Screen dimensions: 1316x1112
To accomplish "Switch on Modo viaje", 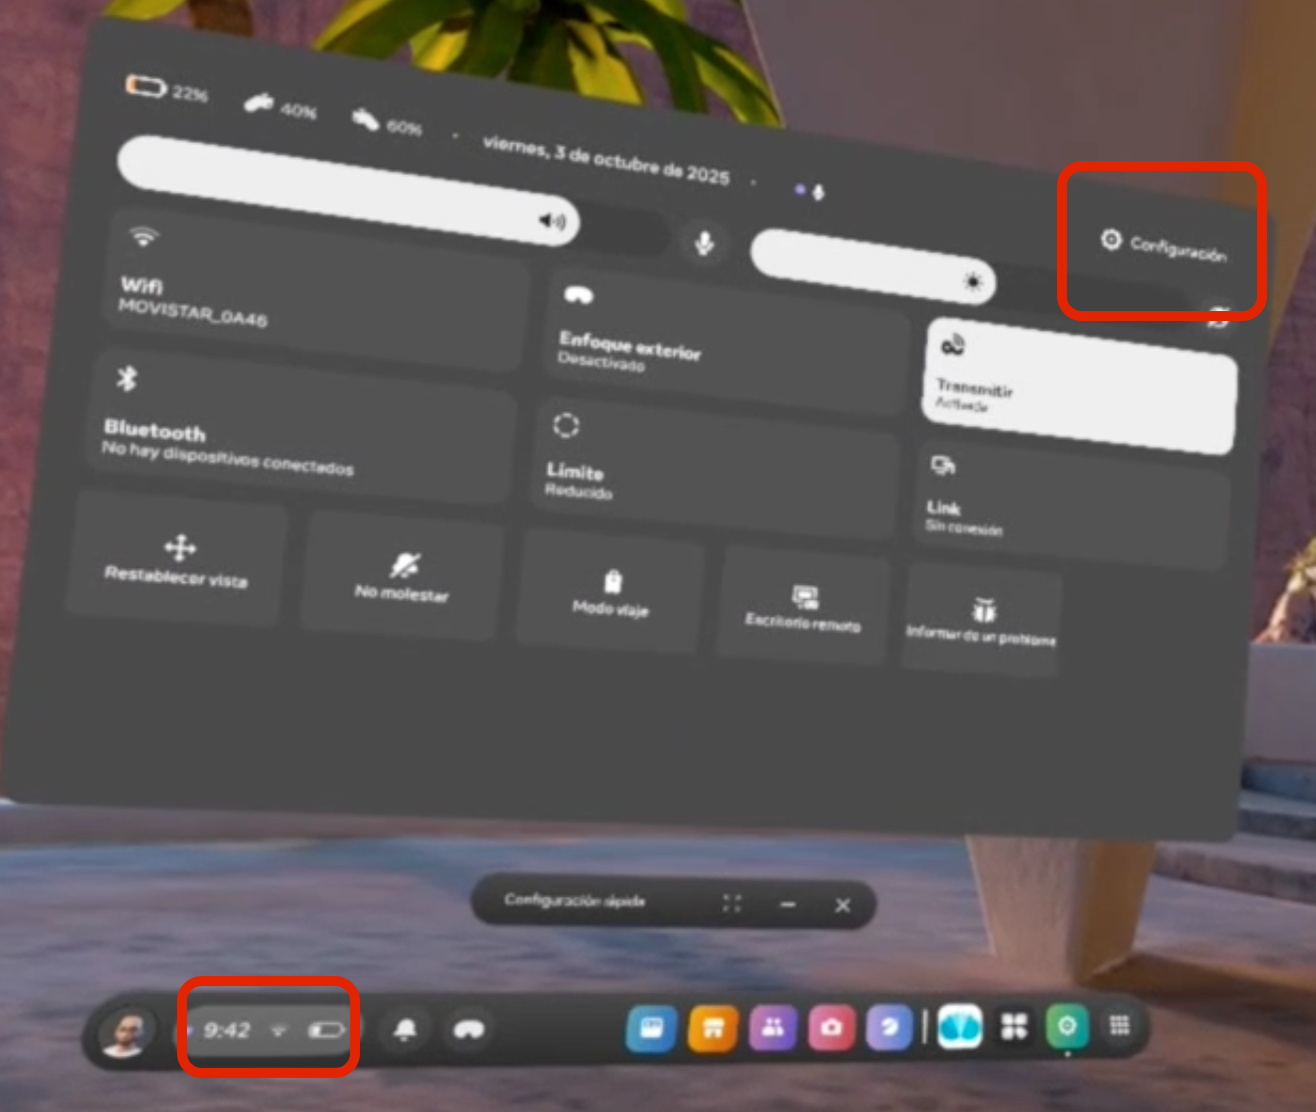I will [x=611, y=592].
